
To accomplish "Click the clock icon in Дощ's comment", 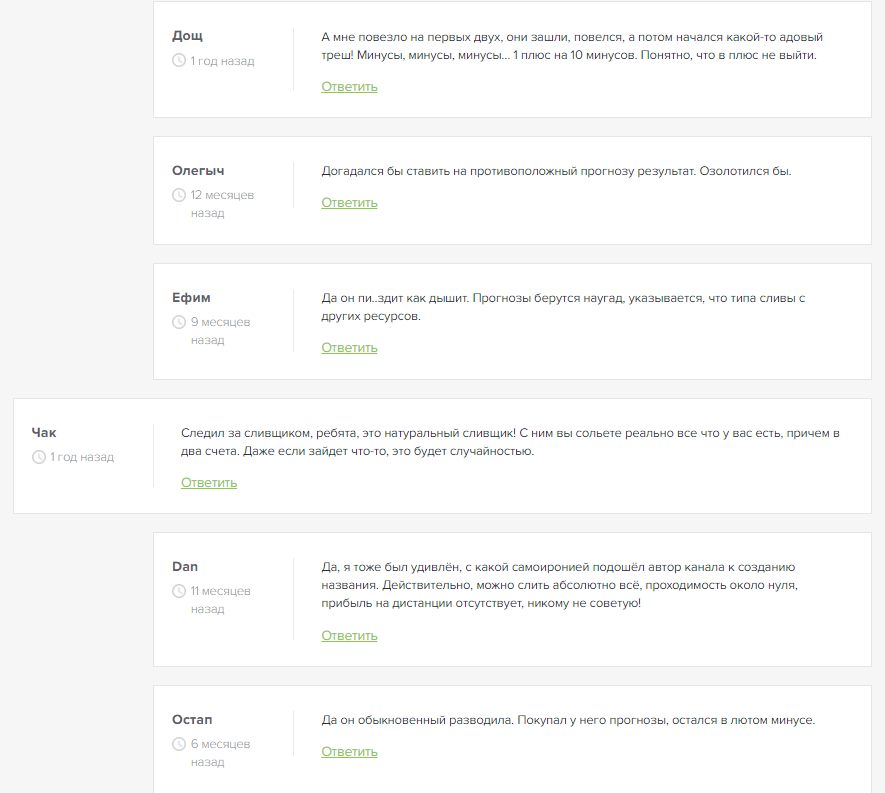I will coord(179,61).
